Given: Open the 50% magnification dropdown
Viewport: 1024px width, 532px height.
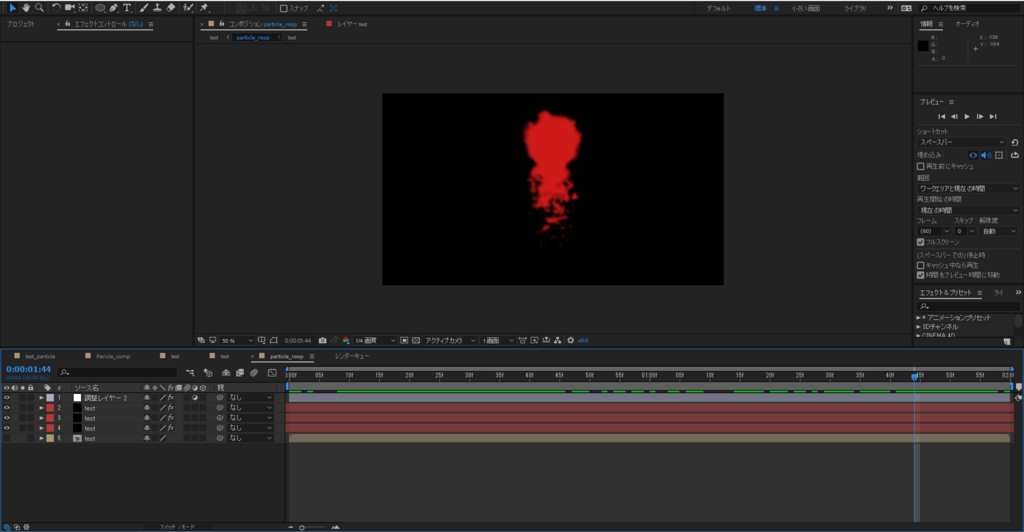Looking at the screenshot, I should tap(236, 341).
